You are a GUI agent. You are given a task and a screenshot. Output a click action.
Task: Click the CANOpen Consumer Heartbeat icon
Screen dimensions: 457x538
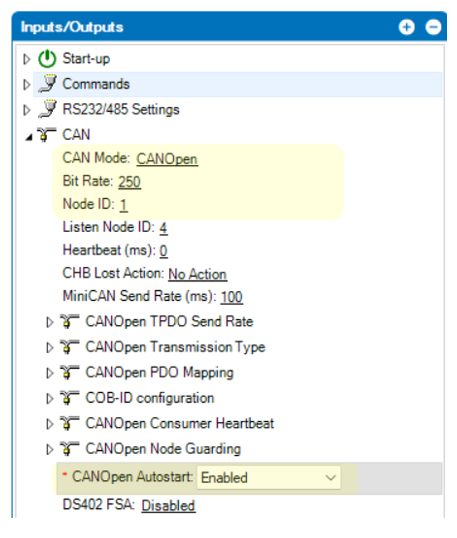(x=69, y=423)
